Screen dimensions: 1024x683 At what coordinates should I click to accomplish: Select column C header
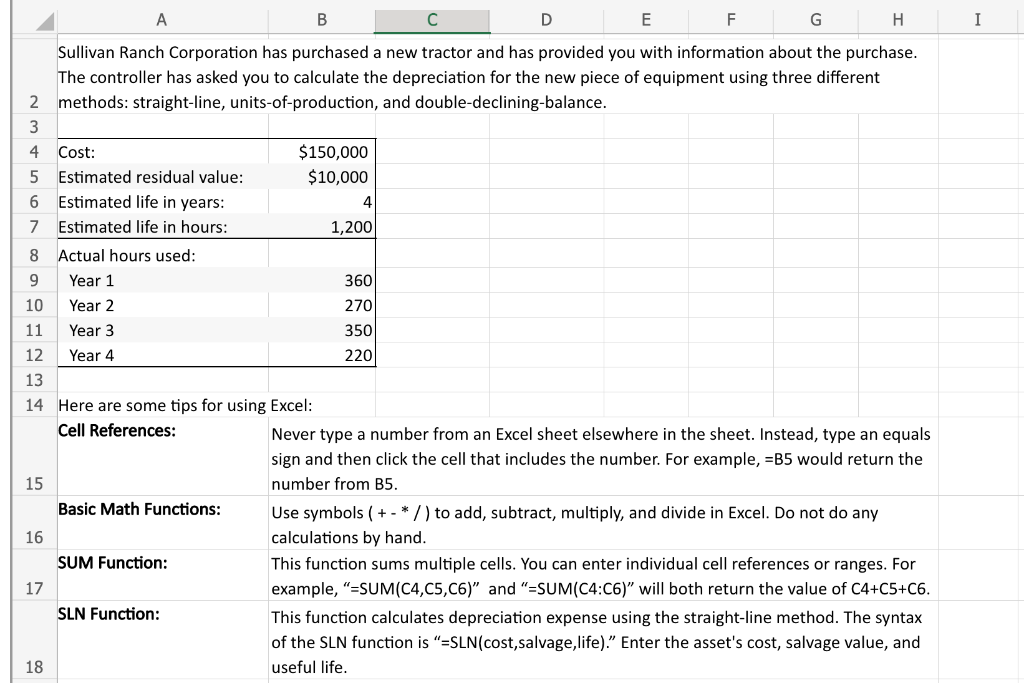(x=432, y=19)
